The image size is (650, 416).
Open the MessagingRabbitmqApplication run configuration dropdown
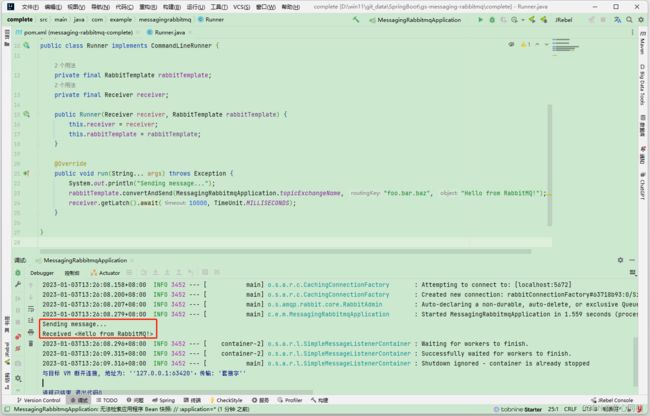pos(415,19)
